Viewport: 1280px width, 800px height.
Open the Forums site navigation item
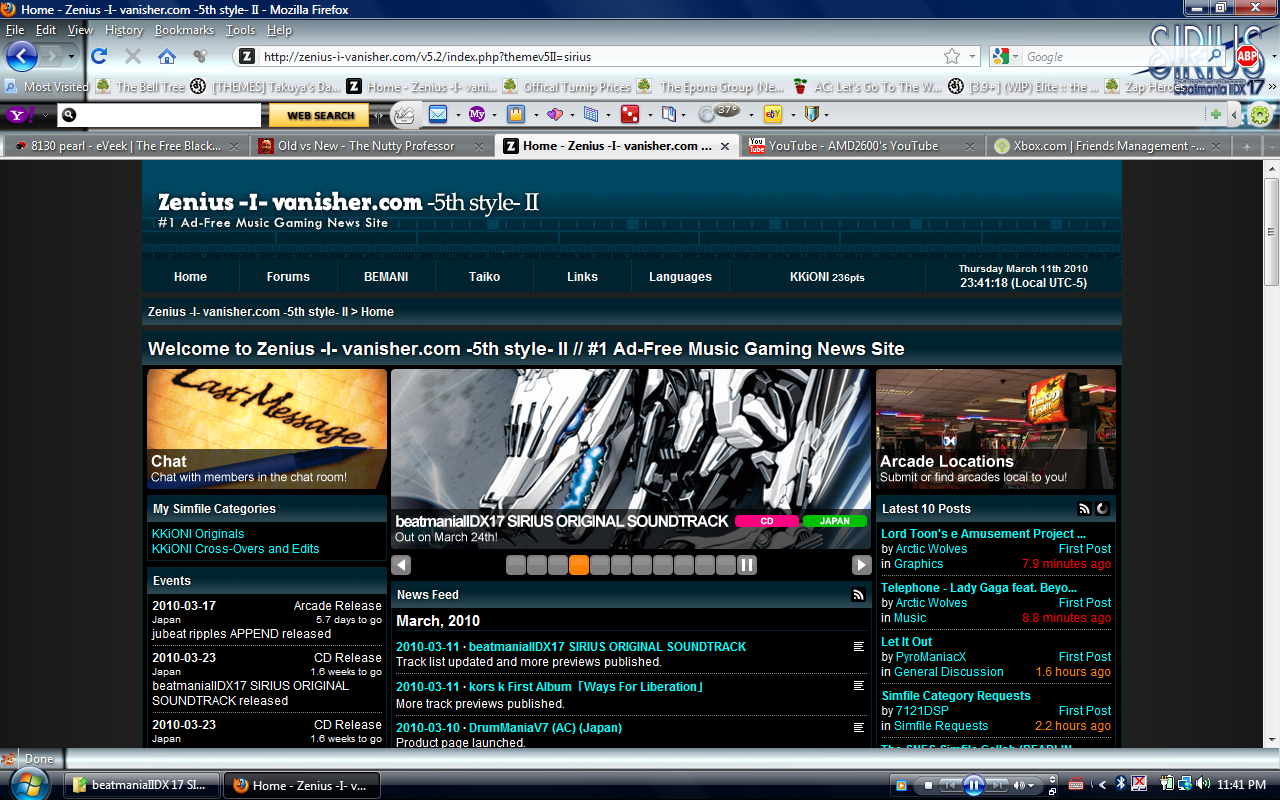288,277
